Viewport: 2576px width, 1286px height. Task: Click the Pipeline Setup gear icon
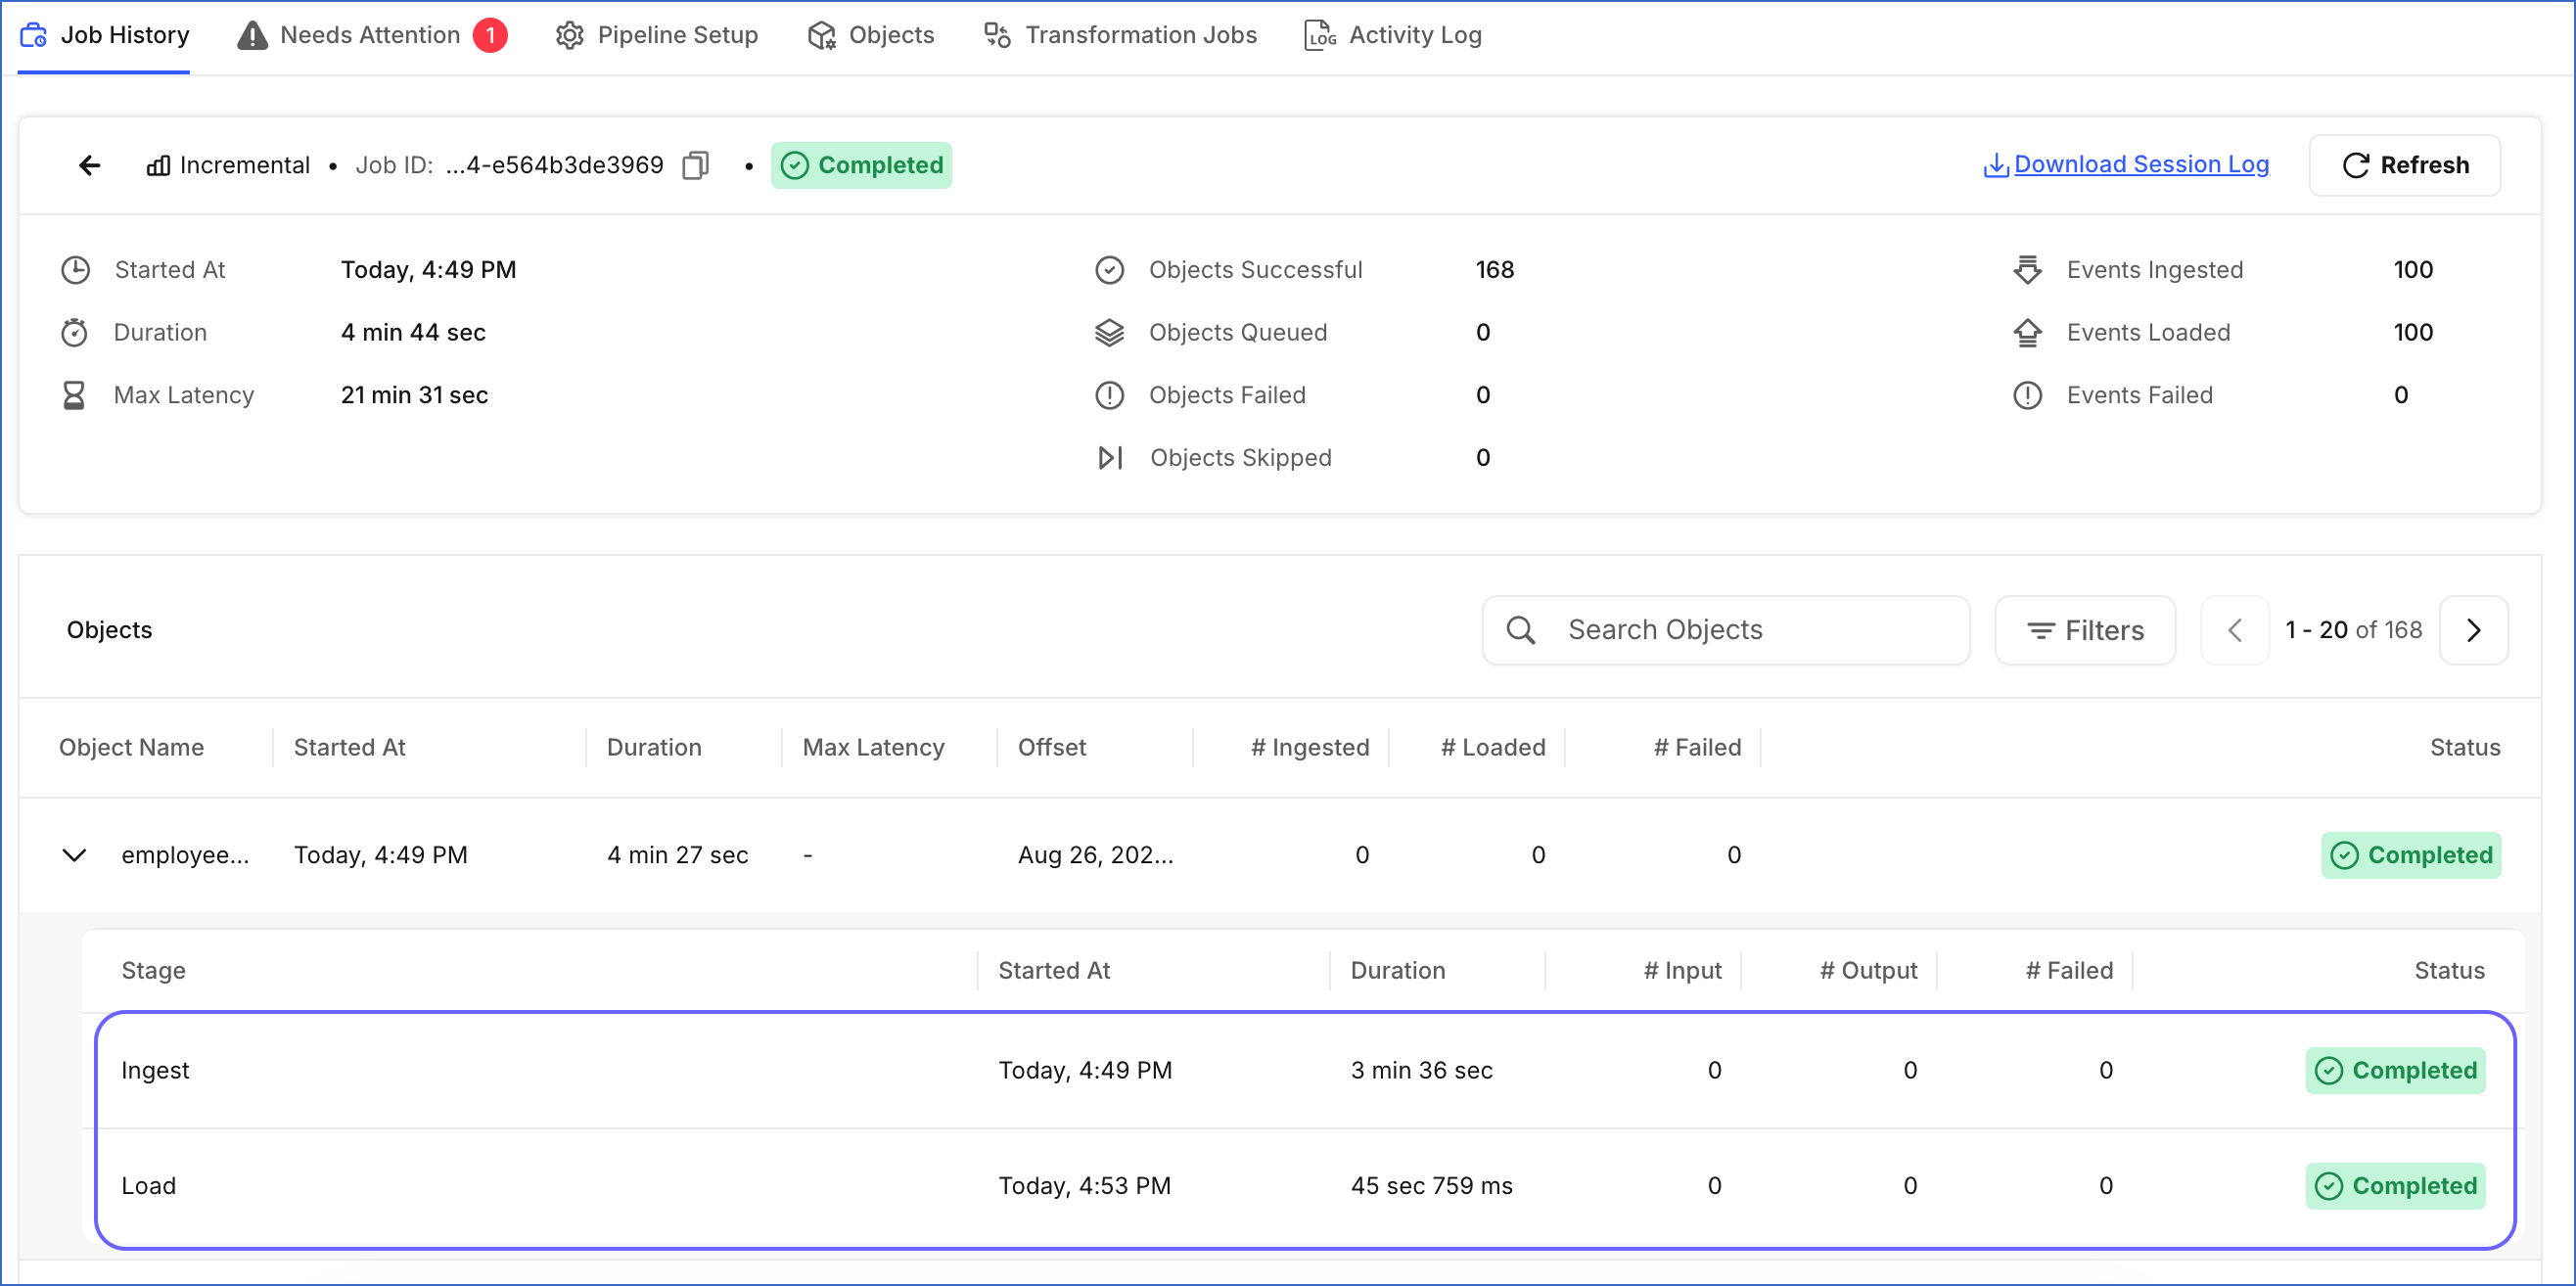point(570,35)
